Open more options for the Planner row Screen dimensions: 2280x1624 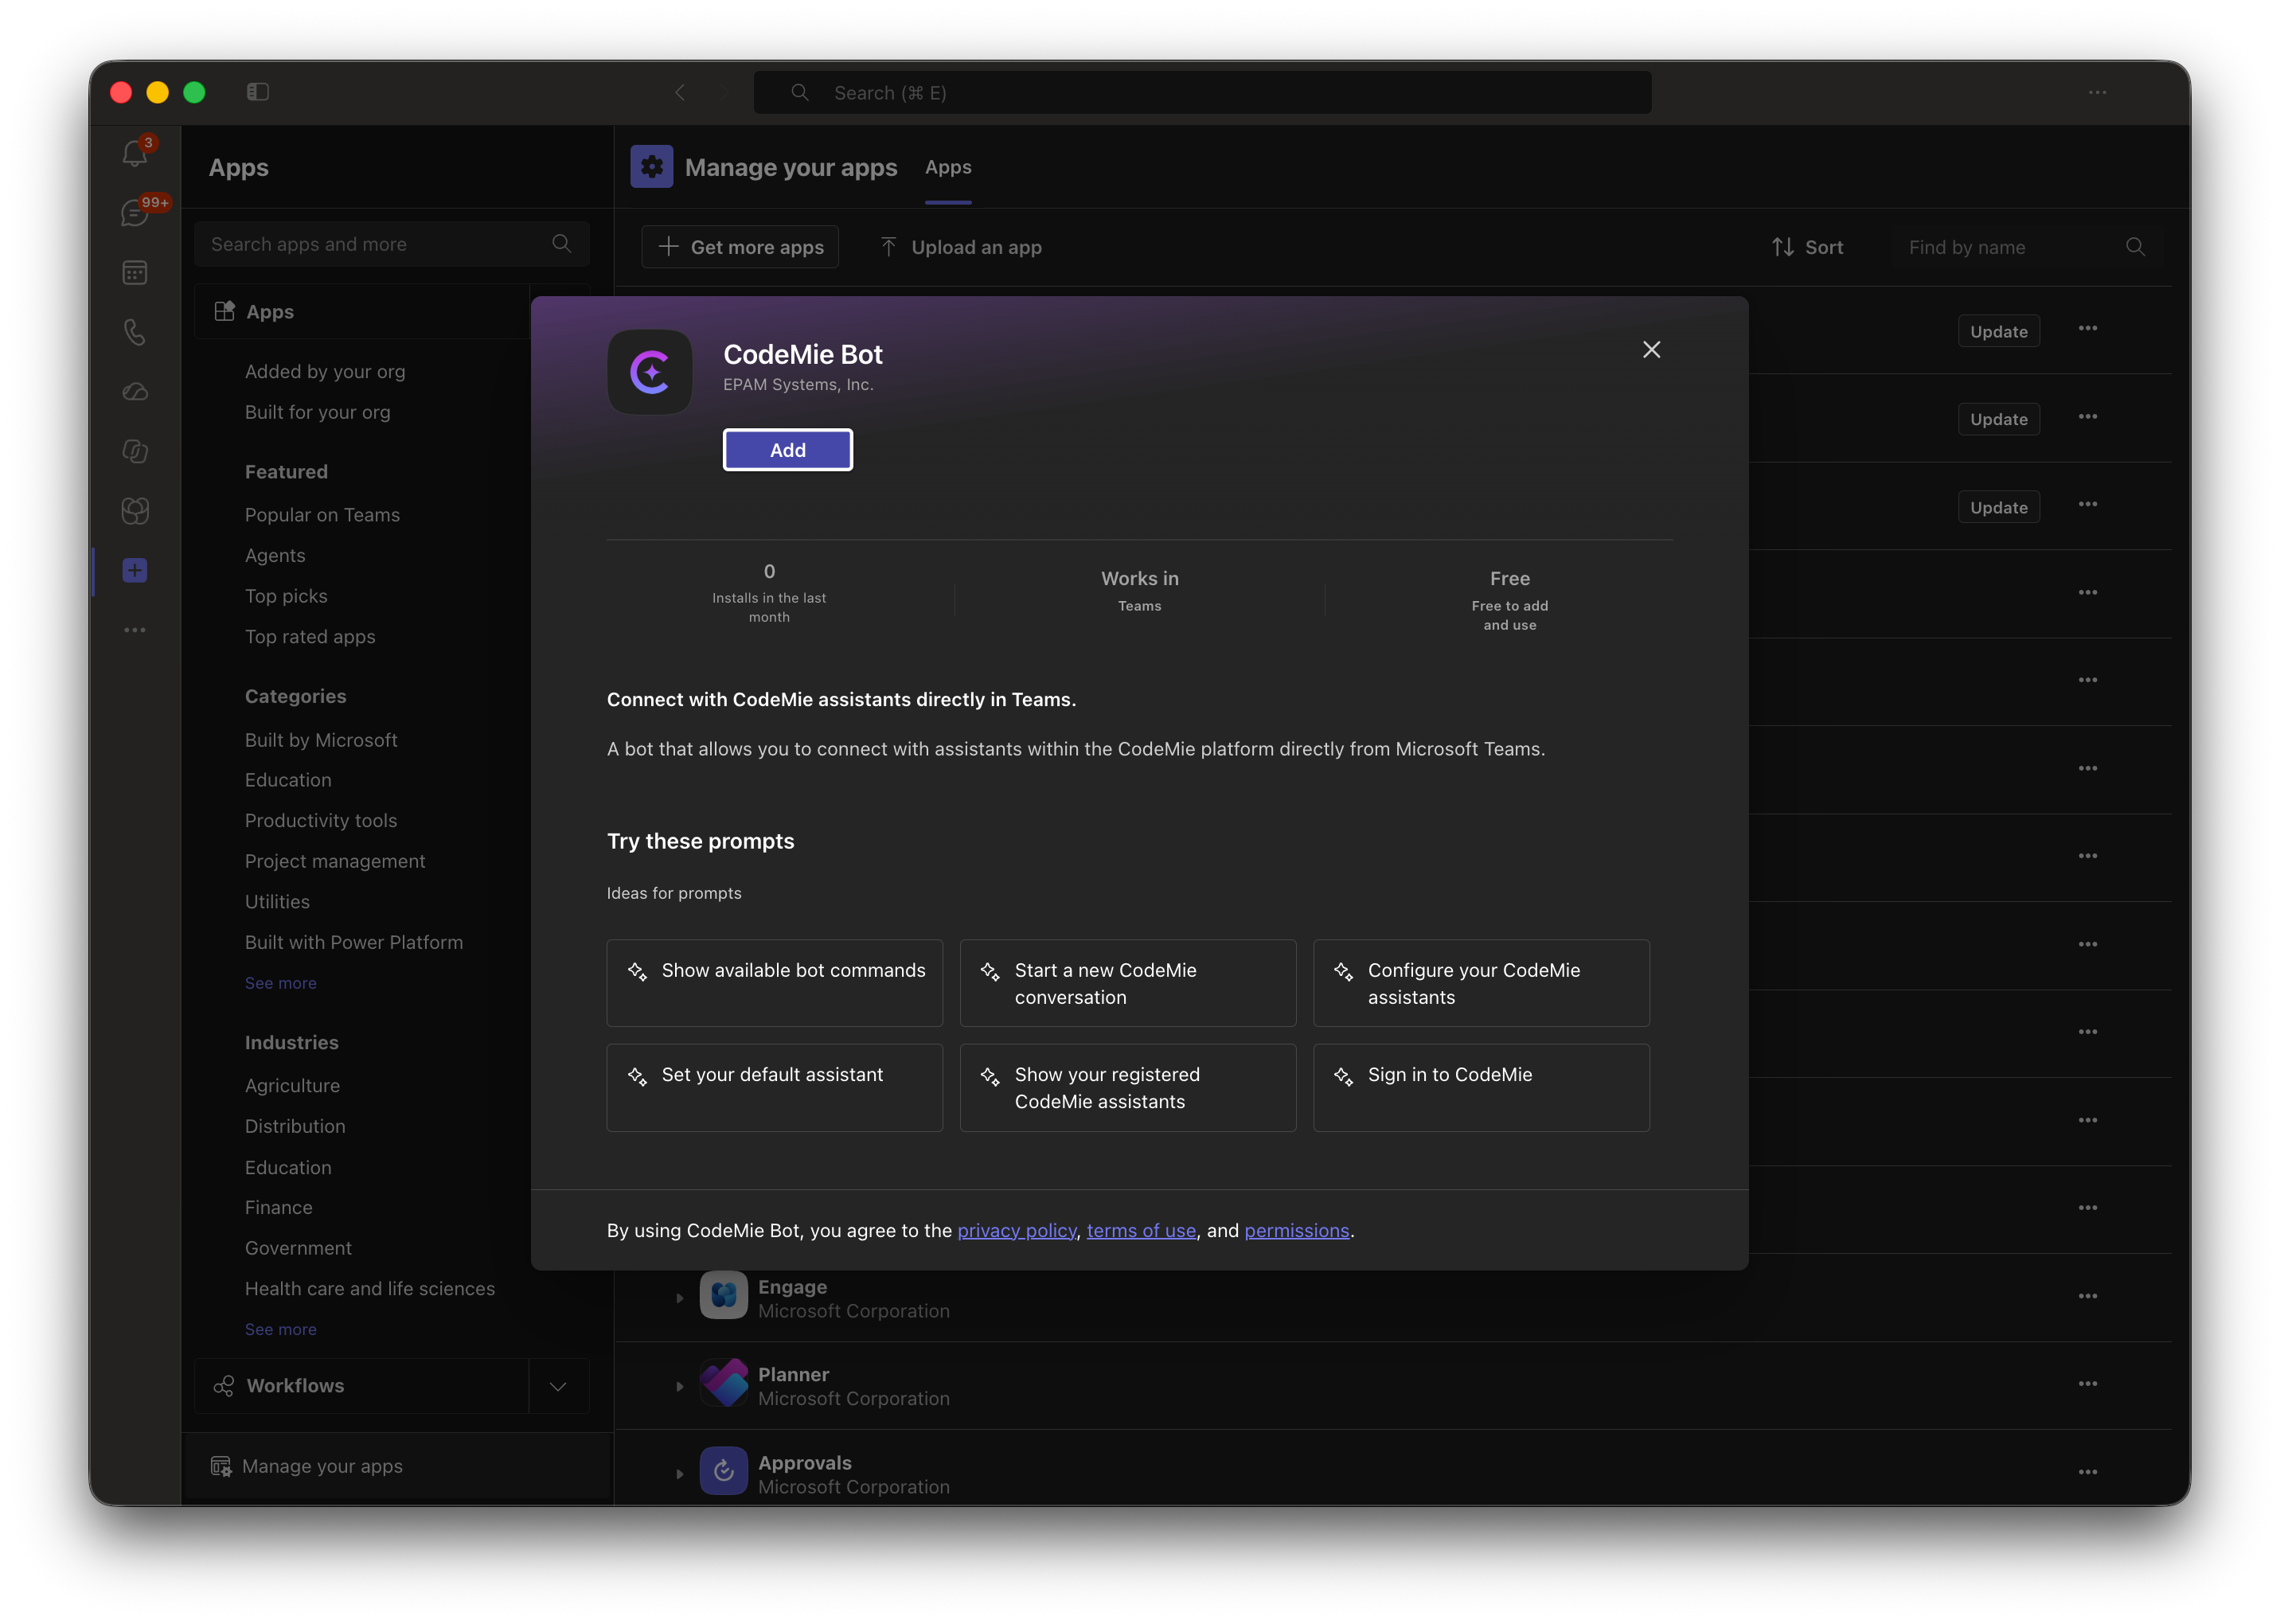click(x=2088, y=1384)
